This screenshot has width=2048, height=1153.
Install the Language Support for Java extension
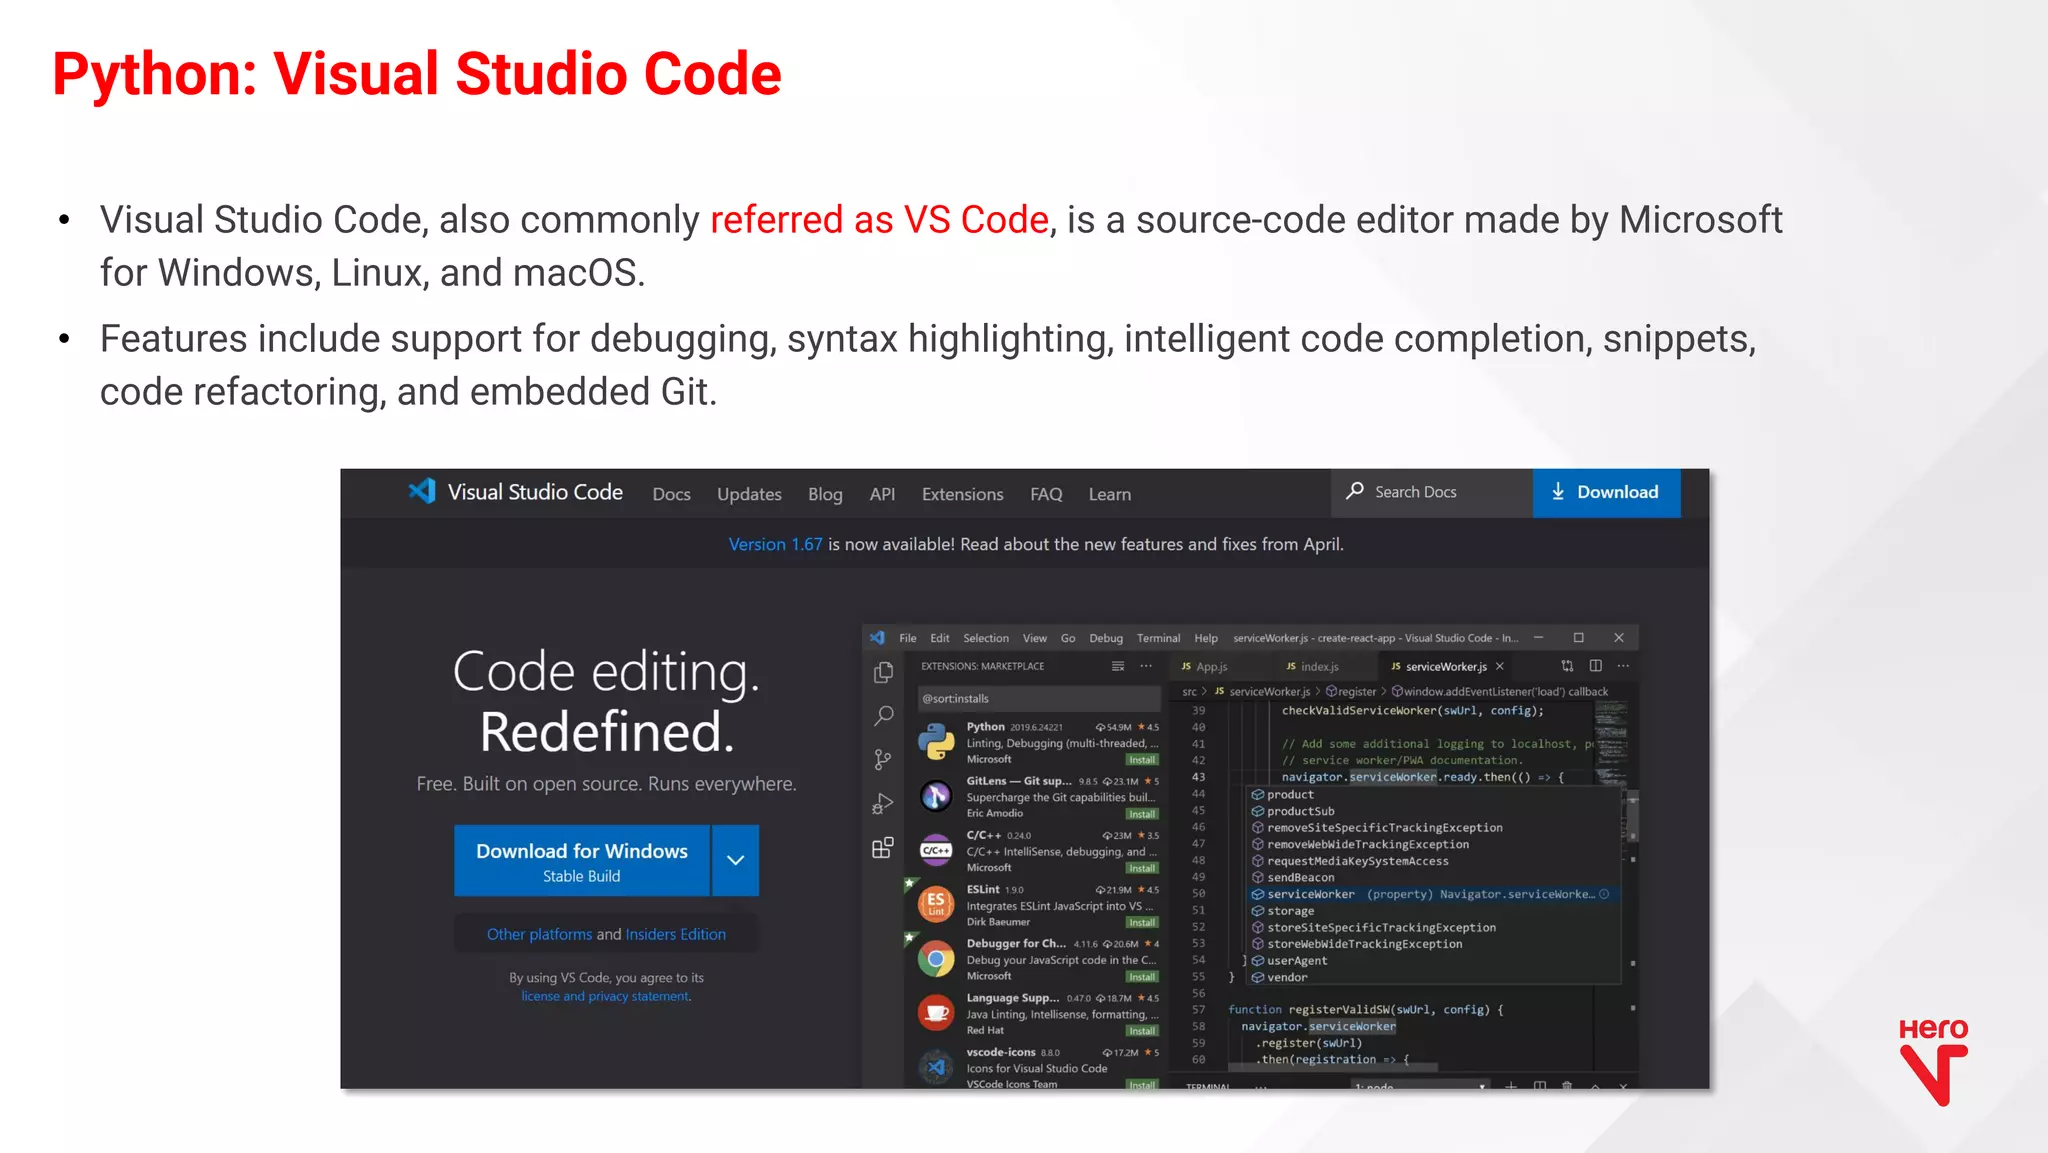pos(1142,1031)
